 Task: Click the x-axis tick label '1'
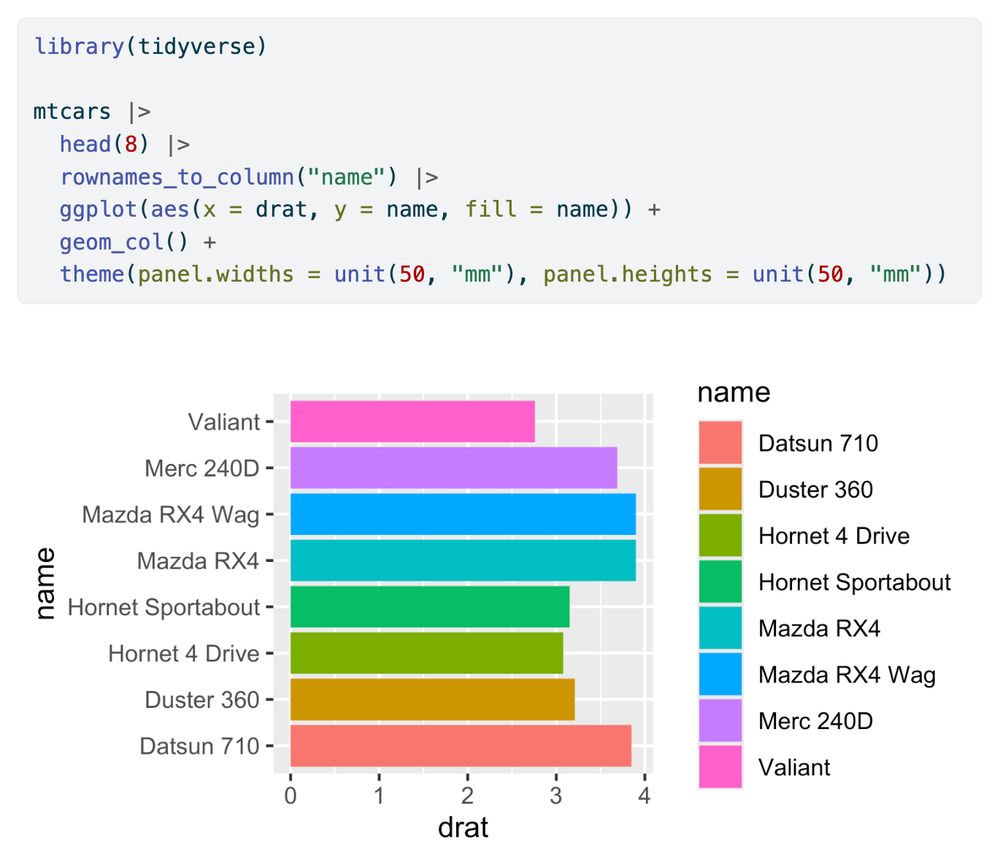click(379, 796)
